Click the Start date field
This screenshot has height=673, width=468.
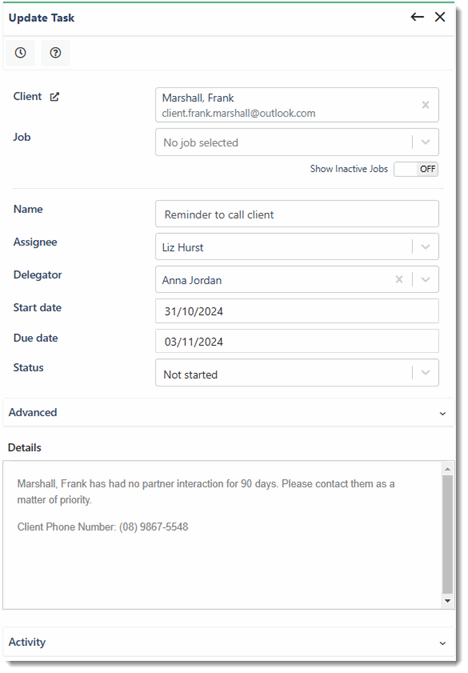(297, 311)
